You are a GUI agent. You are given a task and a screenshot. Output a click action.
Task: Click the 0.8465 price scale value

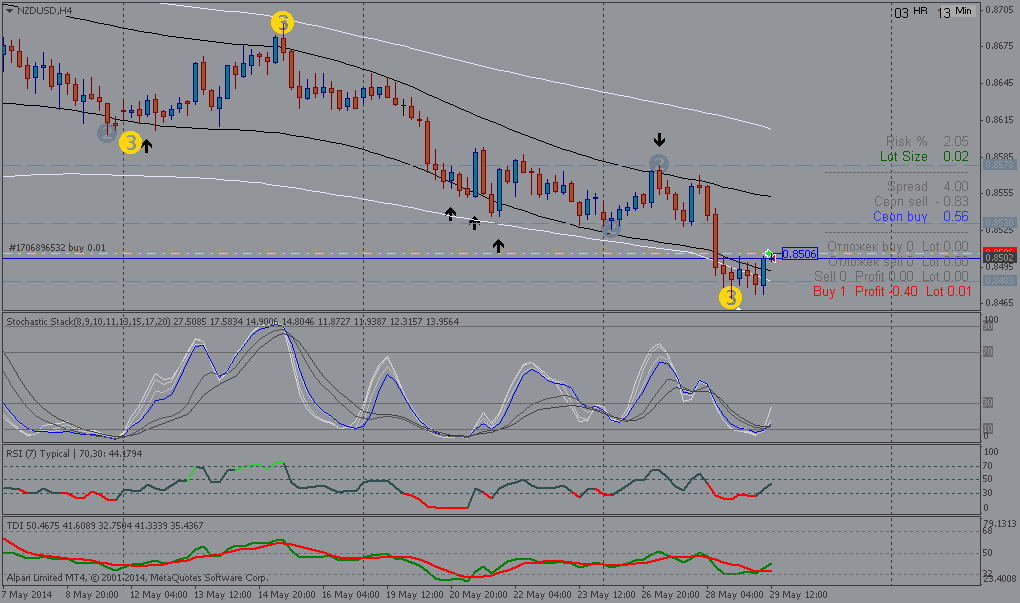pyautogui.click(x=999, y=303)
